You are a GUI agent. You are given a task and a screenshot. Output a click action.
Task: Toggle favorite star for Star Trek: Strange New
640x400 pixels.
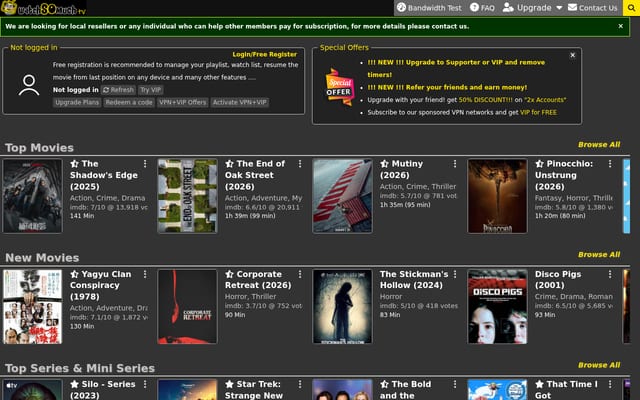click(x=229, y=384)
